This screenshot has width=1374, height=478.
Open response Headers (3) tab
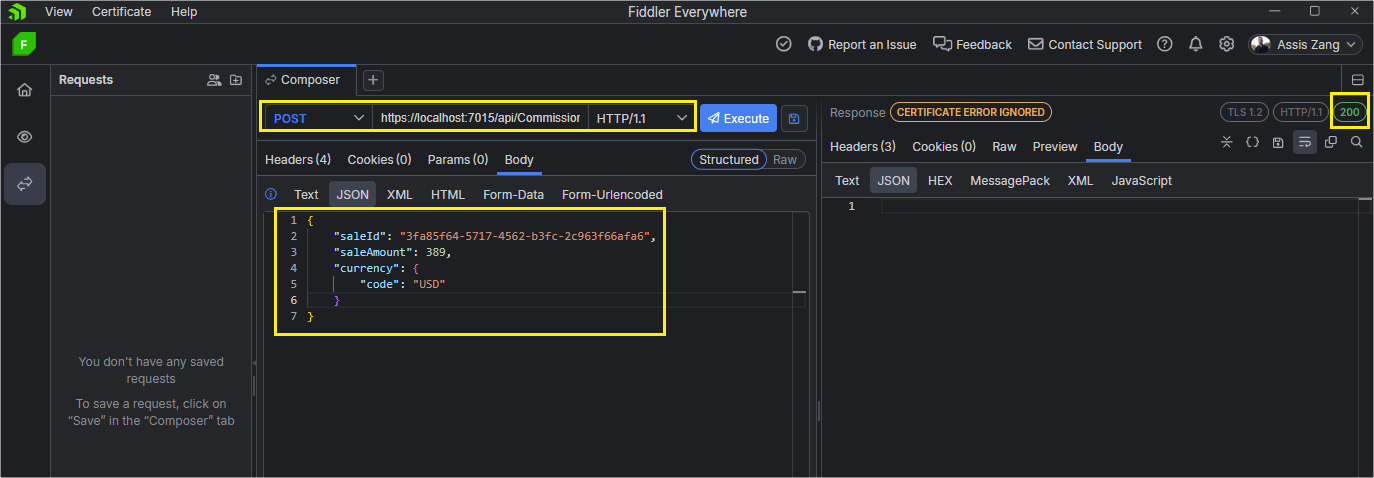(x=863, y=146)
